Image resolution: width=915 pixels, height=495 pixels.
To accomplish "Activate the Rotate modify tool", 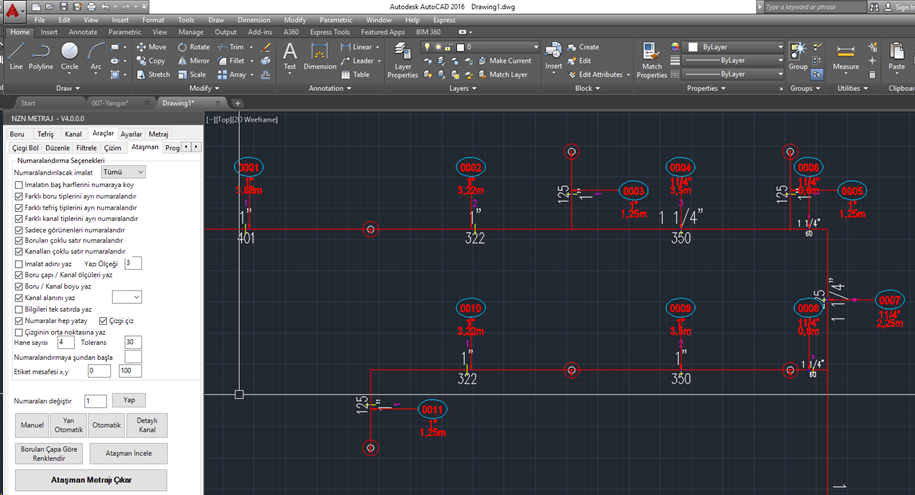I will pos(194,47).
